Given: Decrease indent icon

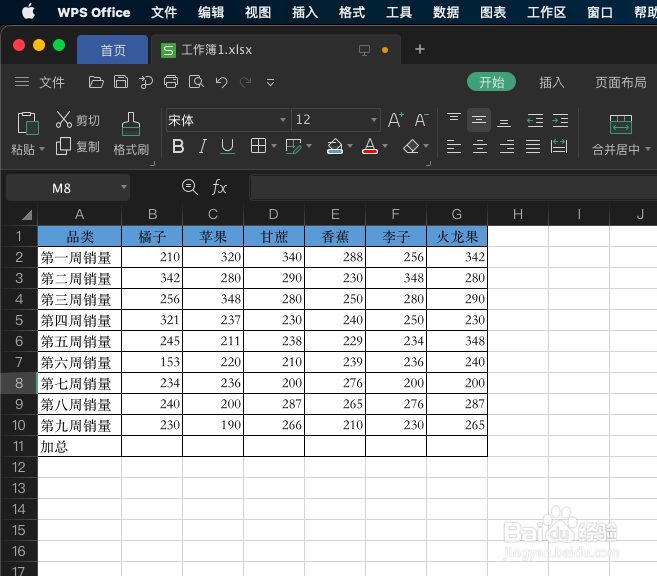Looking at the screenshot, I should pos(535,121).
